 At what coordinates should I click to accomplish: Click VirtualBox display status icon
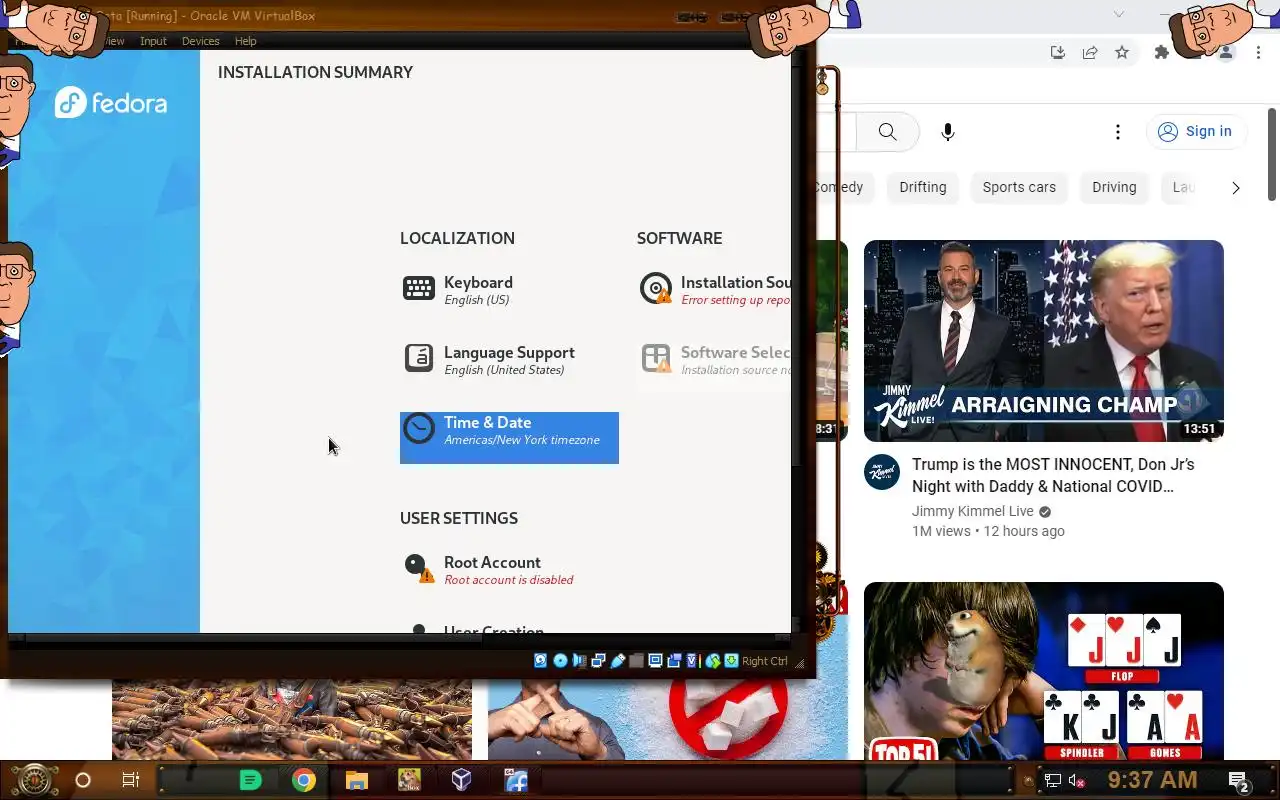(x=655, y=661)
